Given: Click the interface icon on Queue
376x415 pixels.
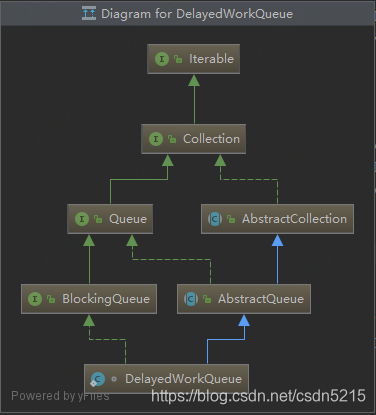Looking at the screenshot, I should 82,219.
